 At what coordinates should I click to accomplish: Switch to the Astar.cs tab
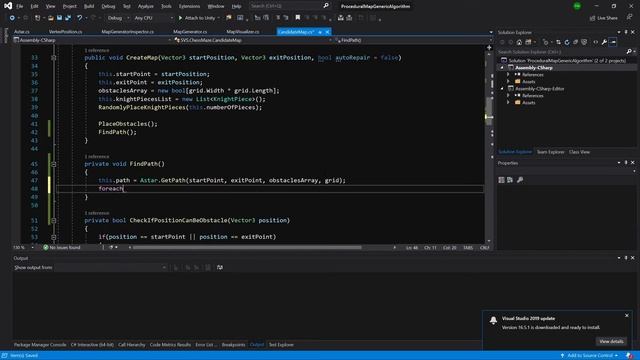click(22, 32)
